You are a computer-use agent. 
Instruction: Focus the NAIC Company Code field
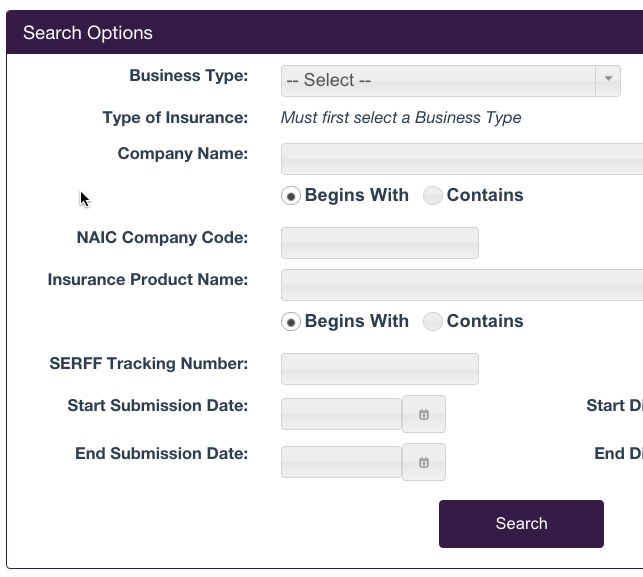380,243
